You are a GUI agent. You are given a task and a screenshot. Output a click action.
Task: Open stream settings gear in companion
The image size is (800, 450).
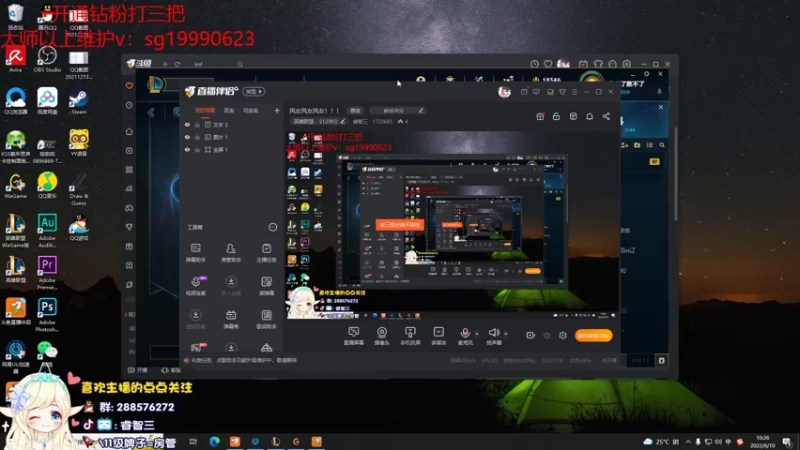click(563, 335)
